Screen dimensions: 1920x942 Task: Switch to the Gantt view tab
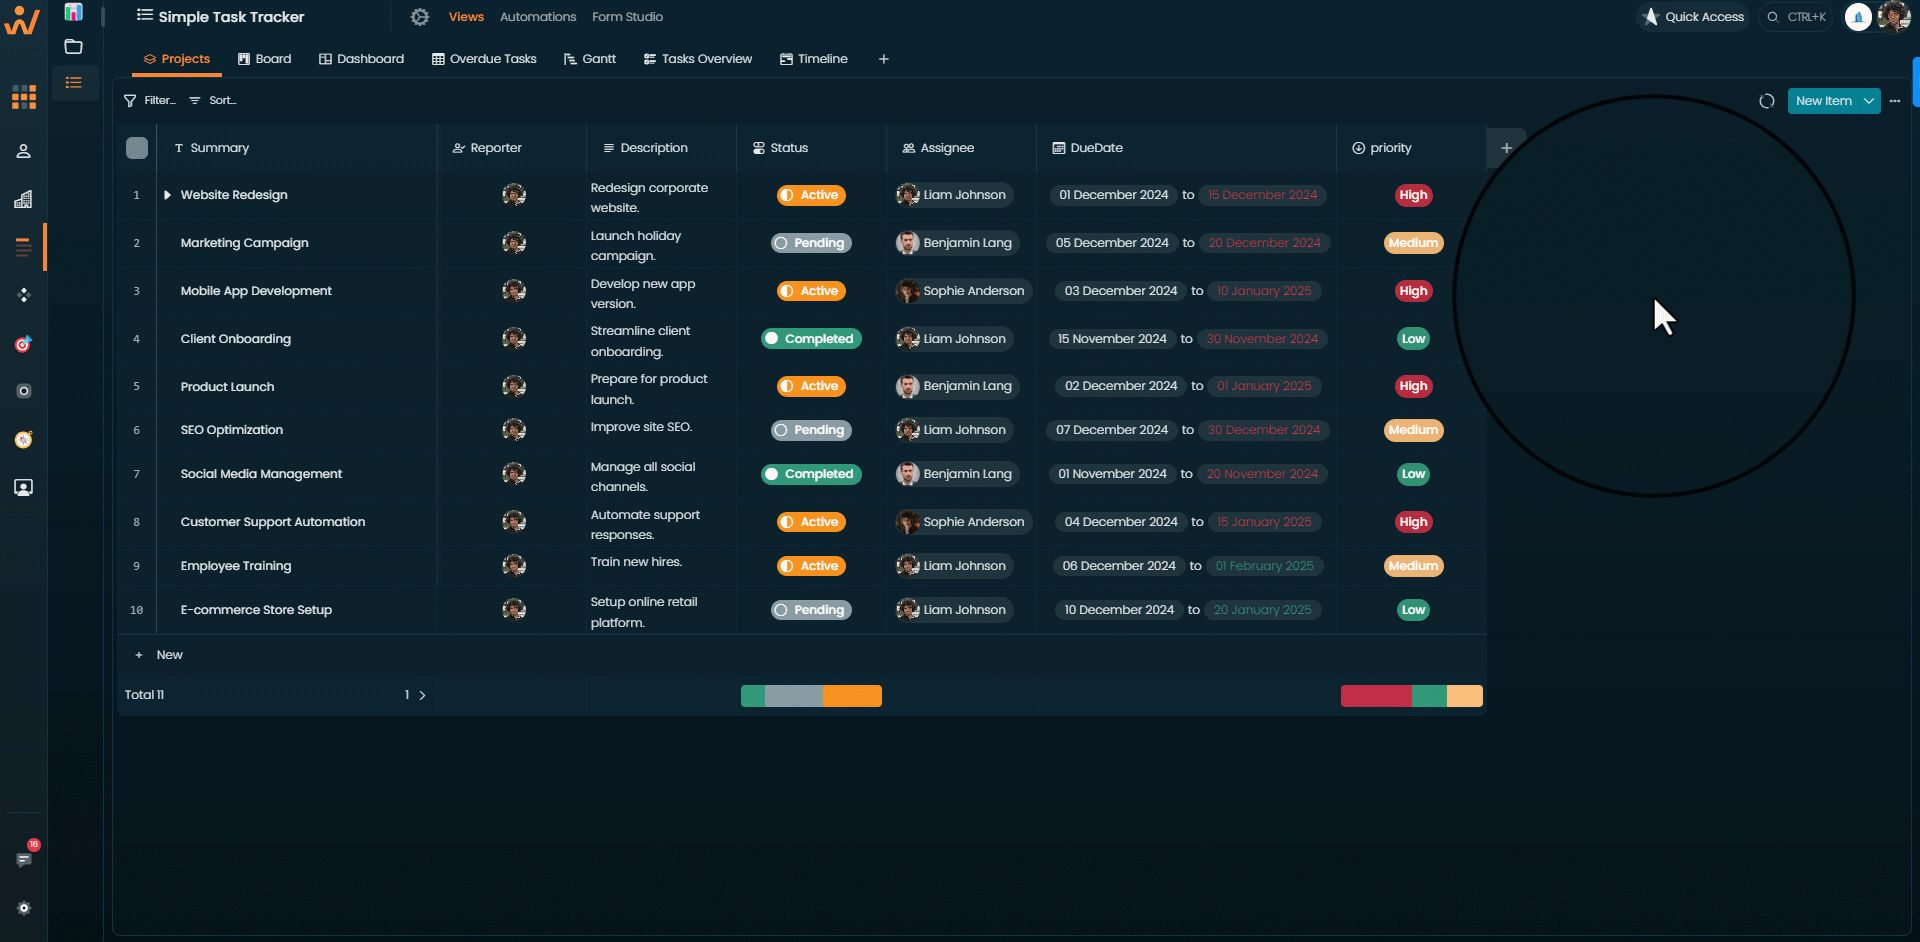click(x=590, y=59)
